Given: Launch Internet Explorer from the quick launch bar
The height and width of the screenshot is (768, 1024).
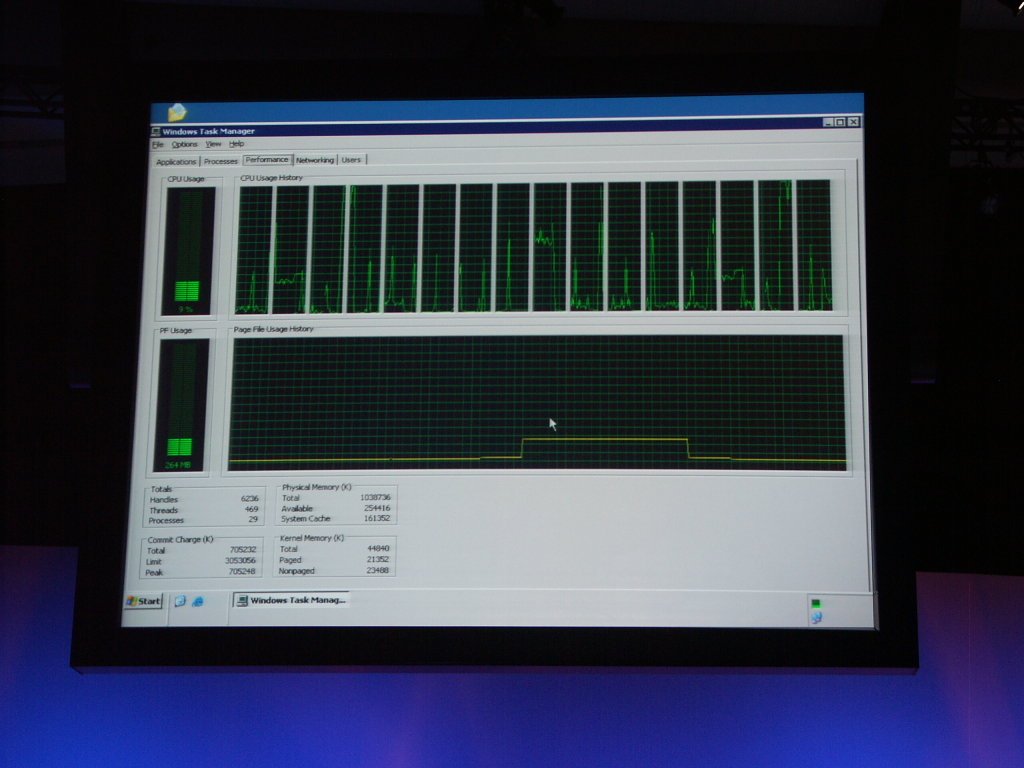Looking at the screenshot, I should 197,601.
